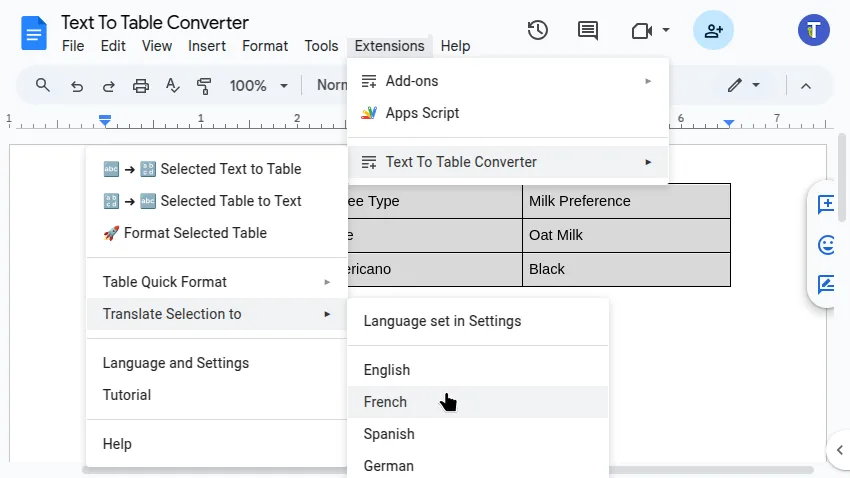Open the Insert menu

point(207,46)
